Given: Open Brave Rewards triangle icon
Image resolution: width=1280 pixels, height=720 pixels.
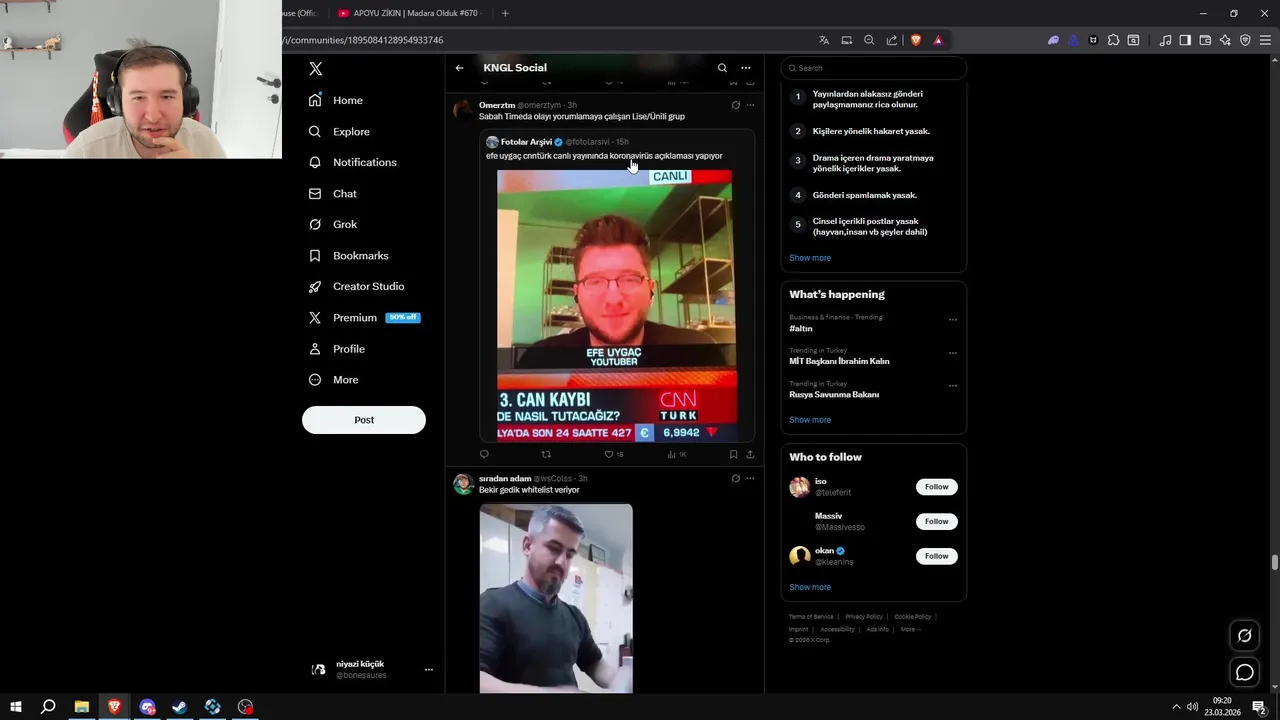Looking at the screenshot, I should pos(938,40).
